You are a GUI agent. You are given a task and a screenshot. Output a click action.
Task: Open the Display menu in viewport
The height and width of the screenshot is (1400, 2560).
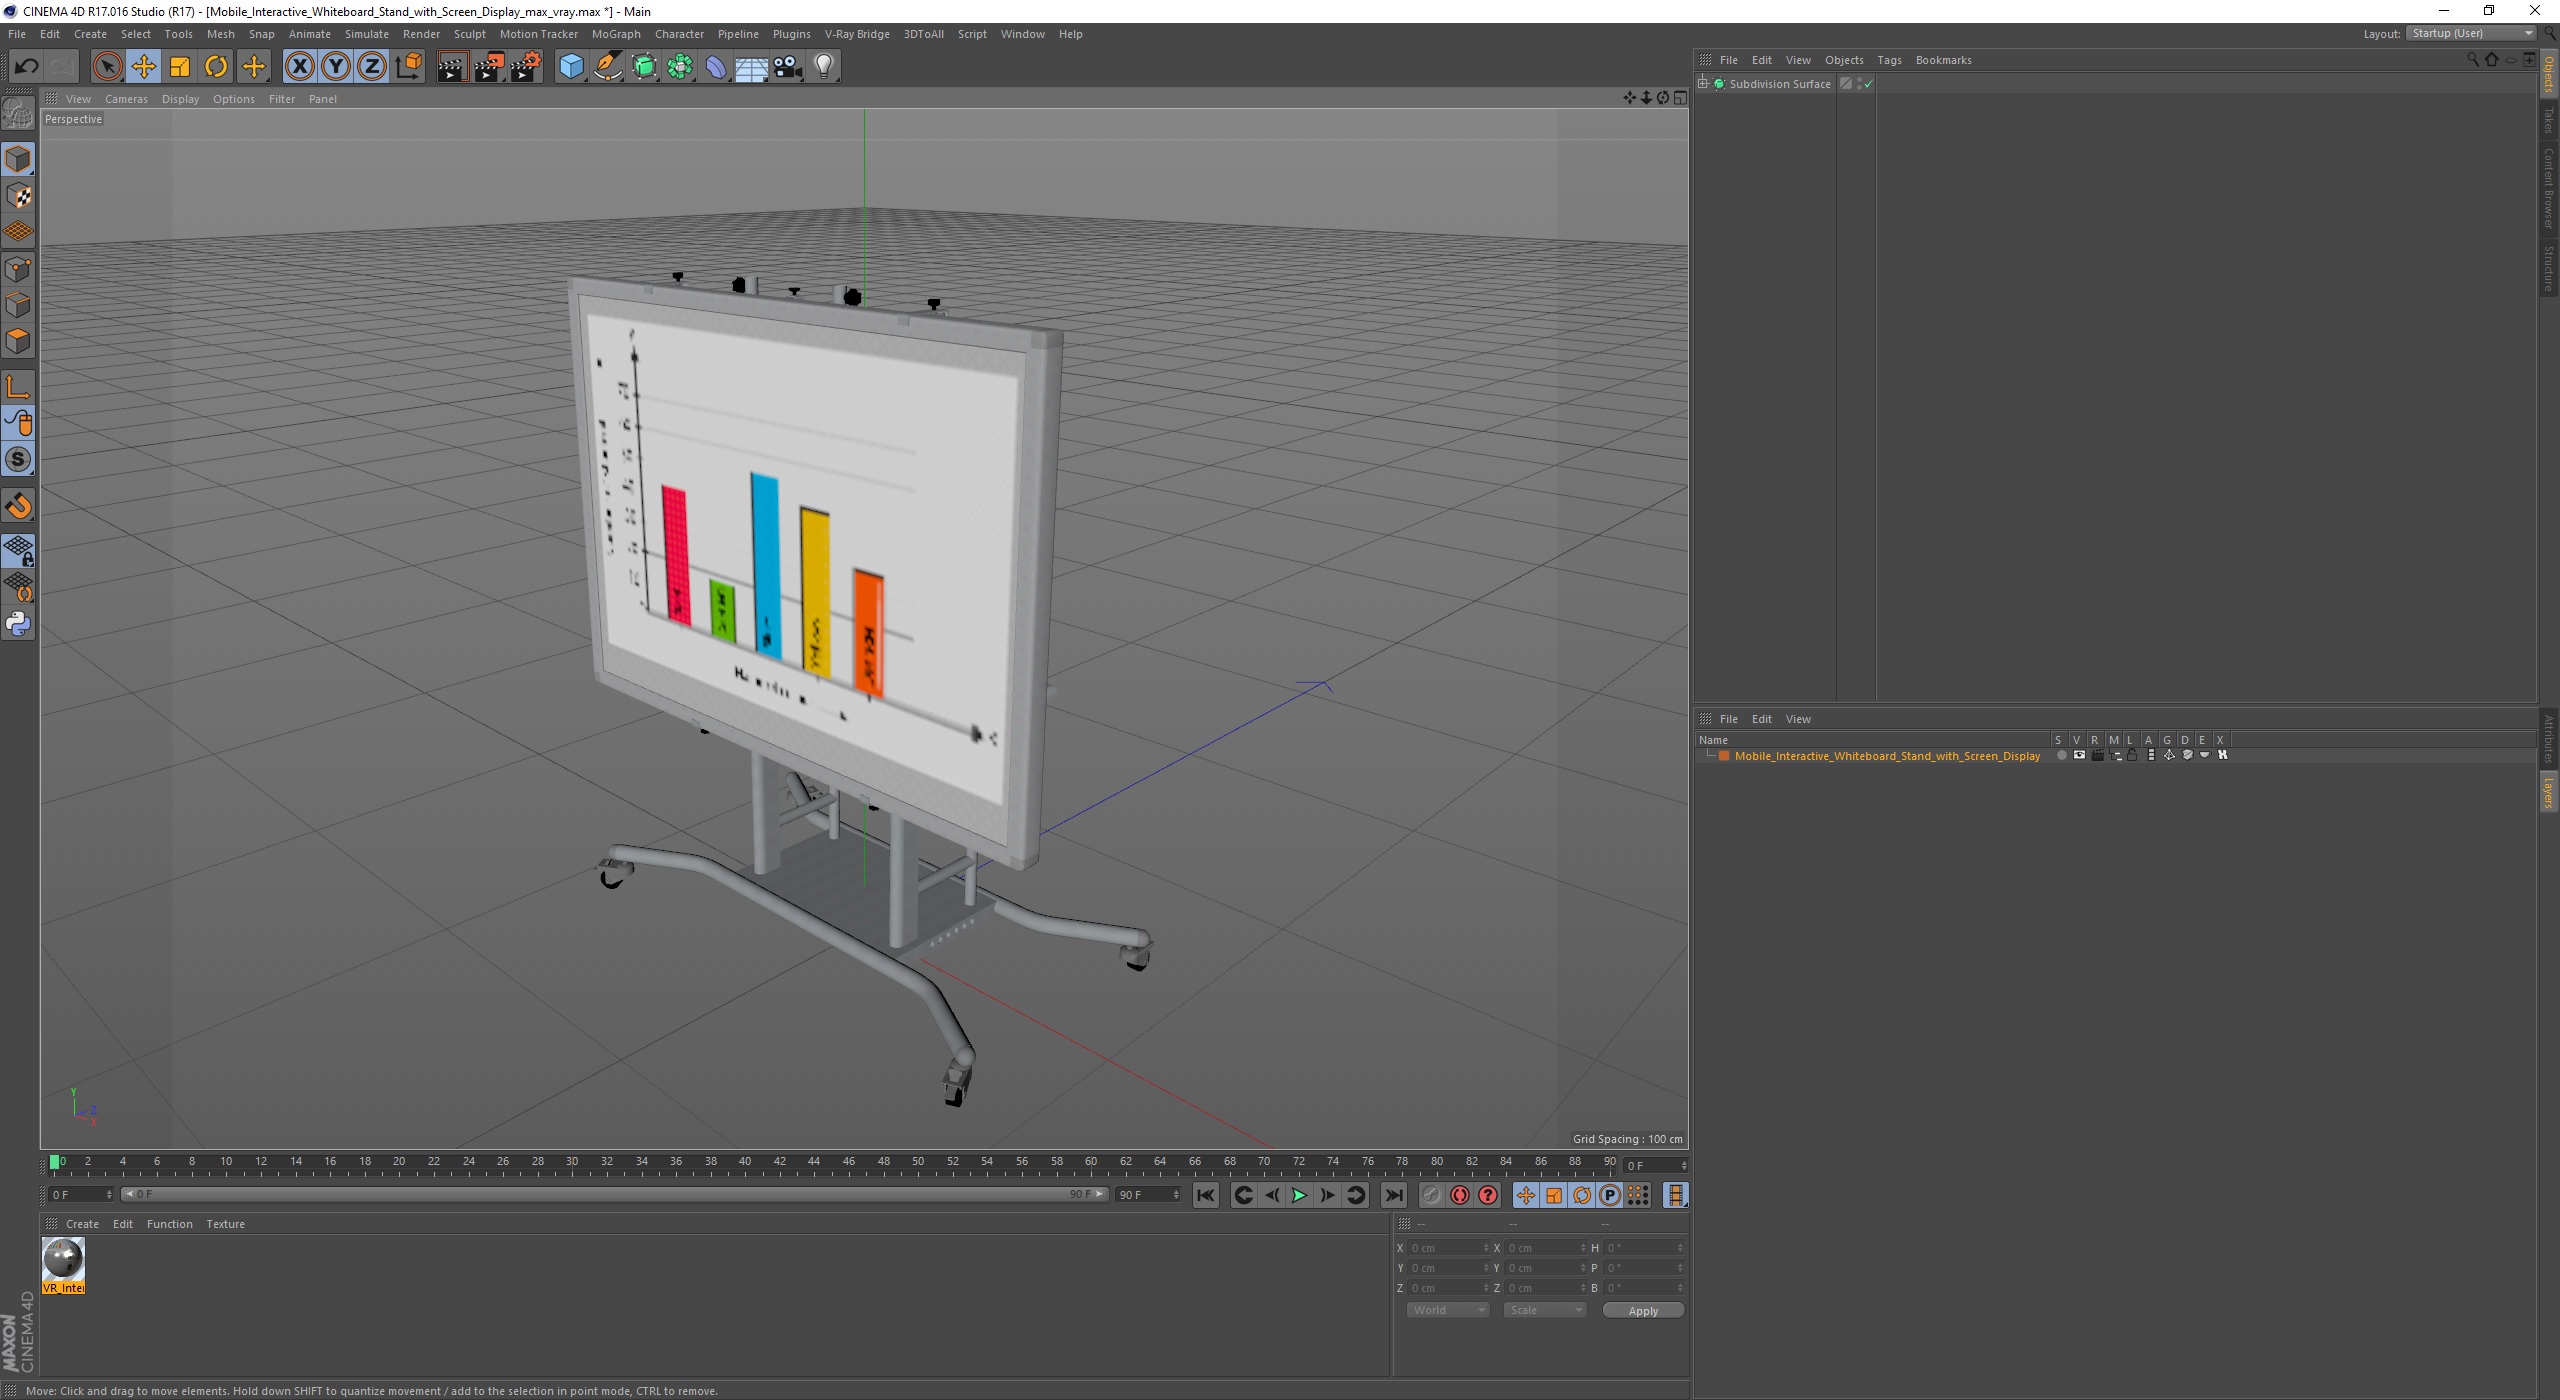(178, 98)
